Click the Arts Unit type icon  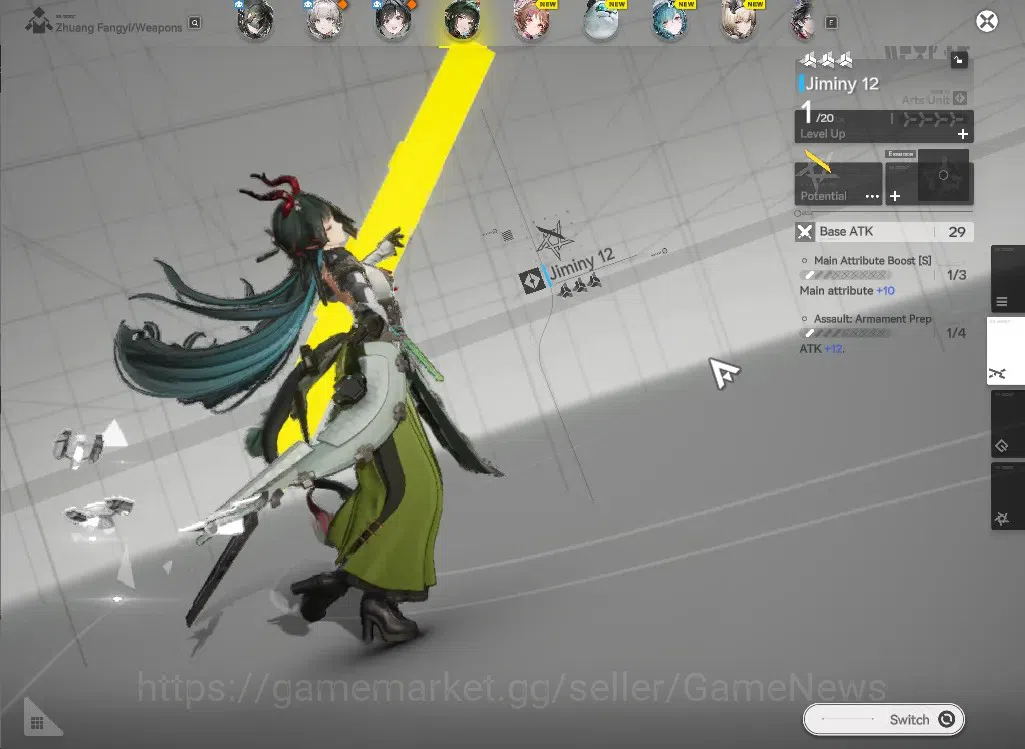(960, 99)
